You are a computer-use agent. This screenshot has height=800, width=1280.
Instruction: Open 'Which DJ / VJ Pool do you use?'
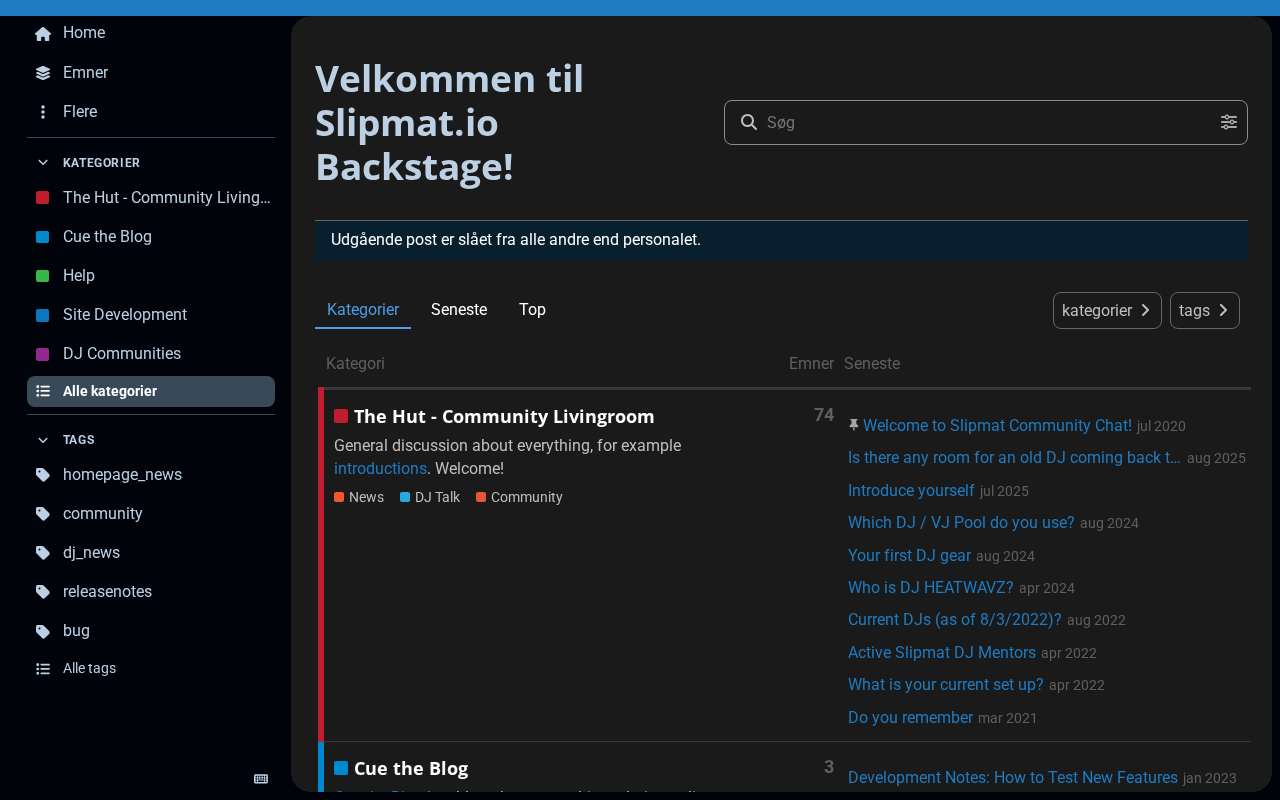(961, 523)
